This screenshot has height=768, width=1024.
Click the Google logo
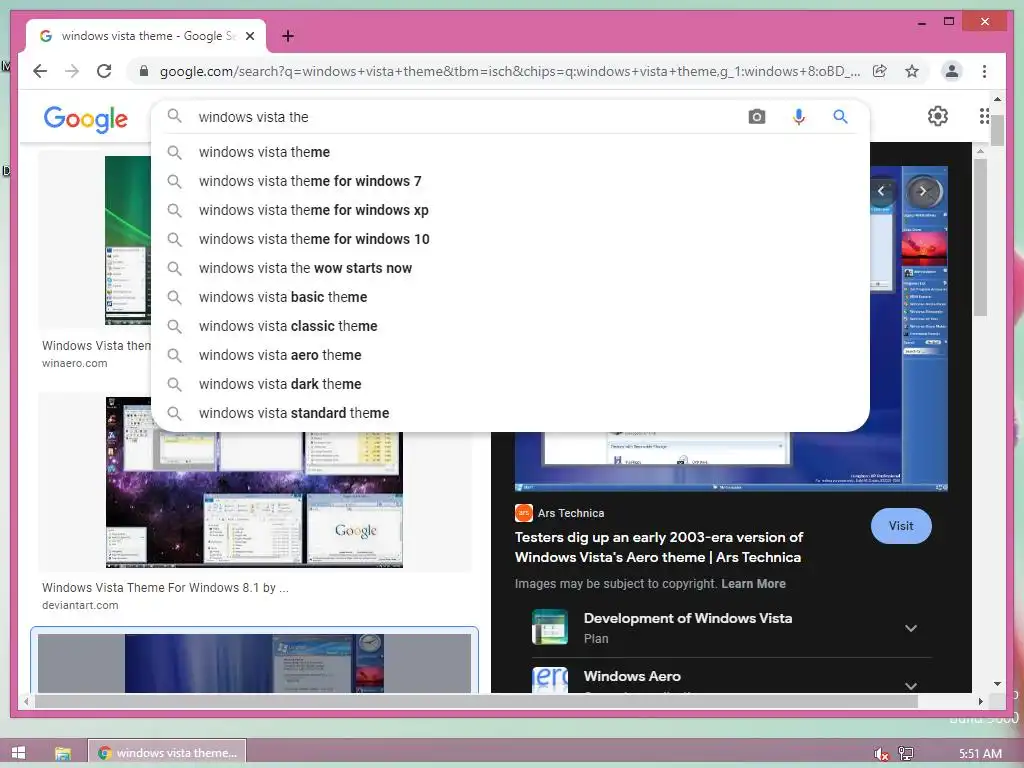point(86,119)
